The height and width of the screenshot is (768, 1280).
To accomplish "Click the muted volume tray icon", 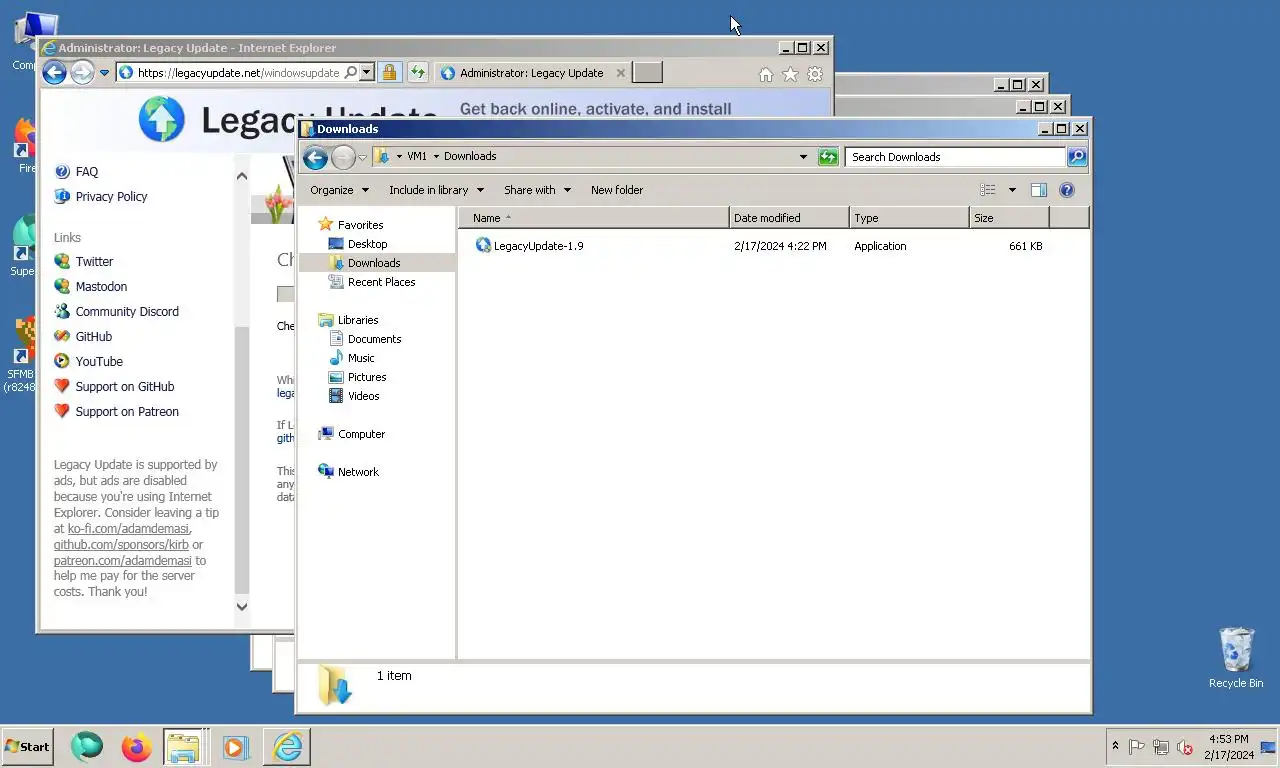I will tap(1185, 747).
